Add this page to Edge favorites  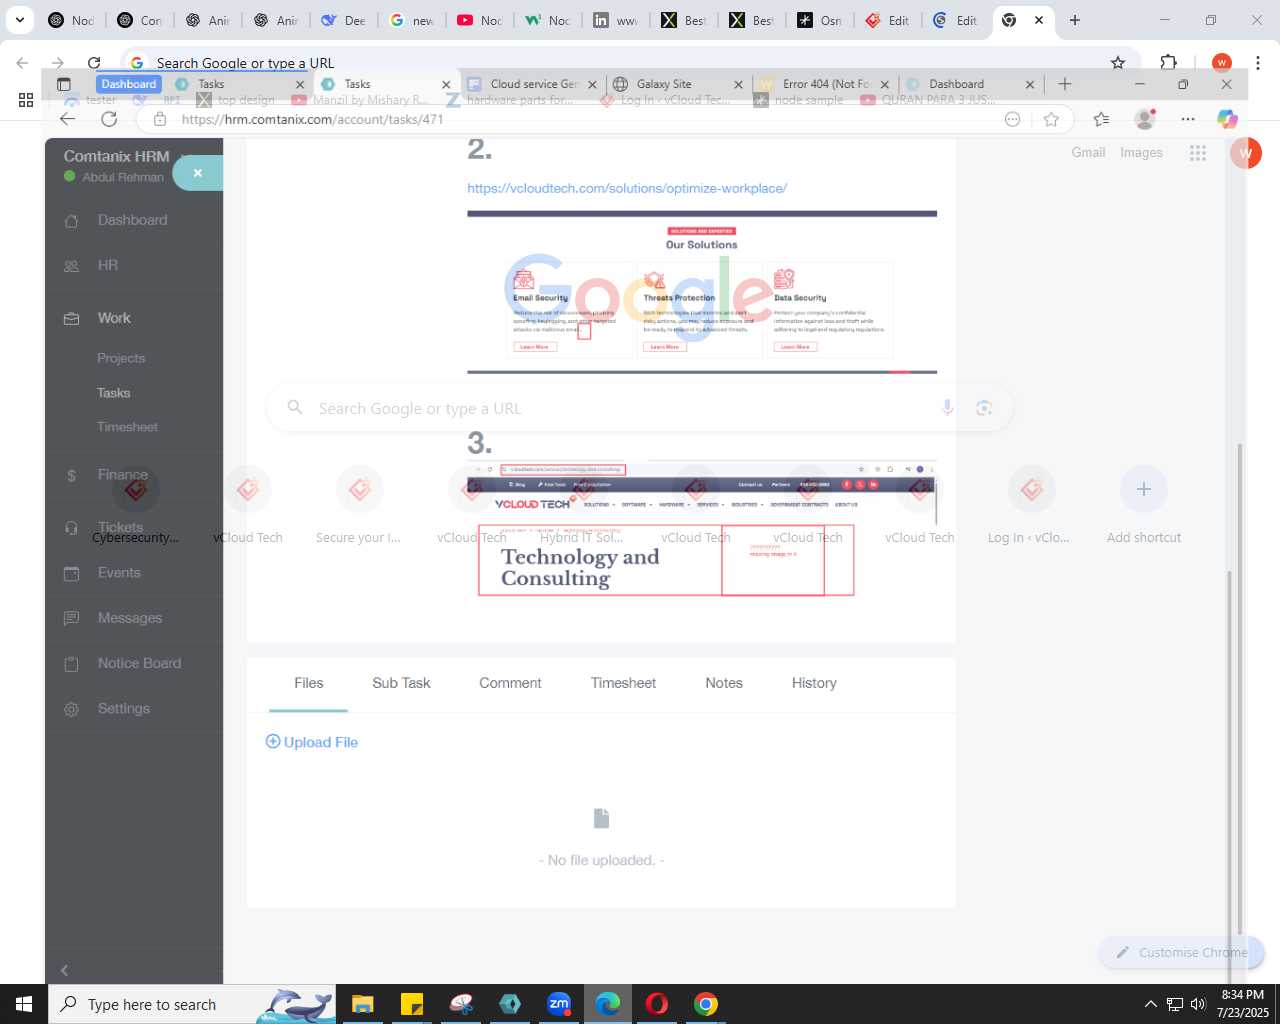point(1051,119)
